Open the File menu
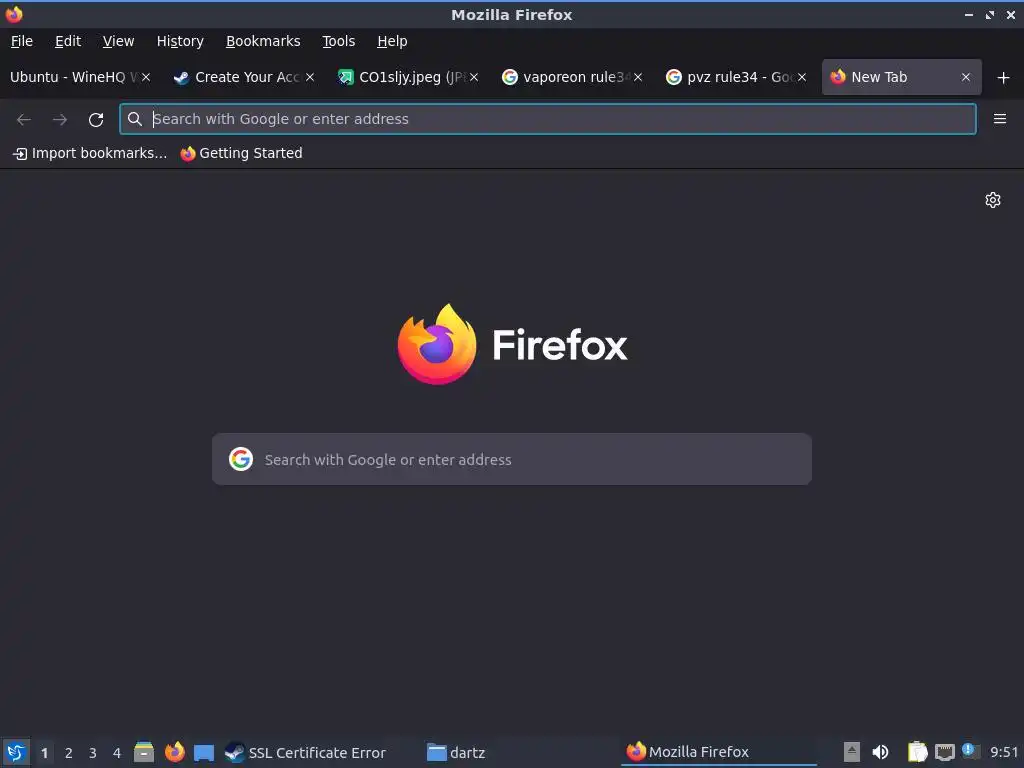Image resolution: width=1024 pixels, height=768 pixels. click(22, 41)
